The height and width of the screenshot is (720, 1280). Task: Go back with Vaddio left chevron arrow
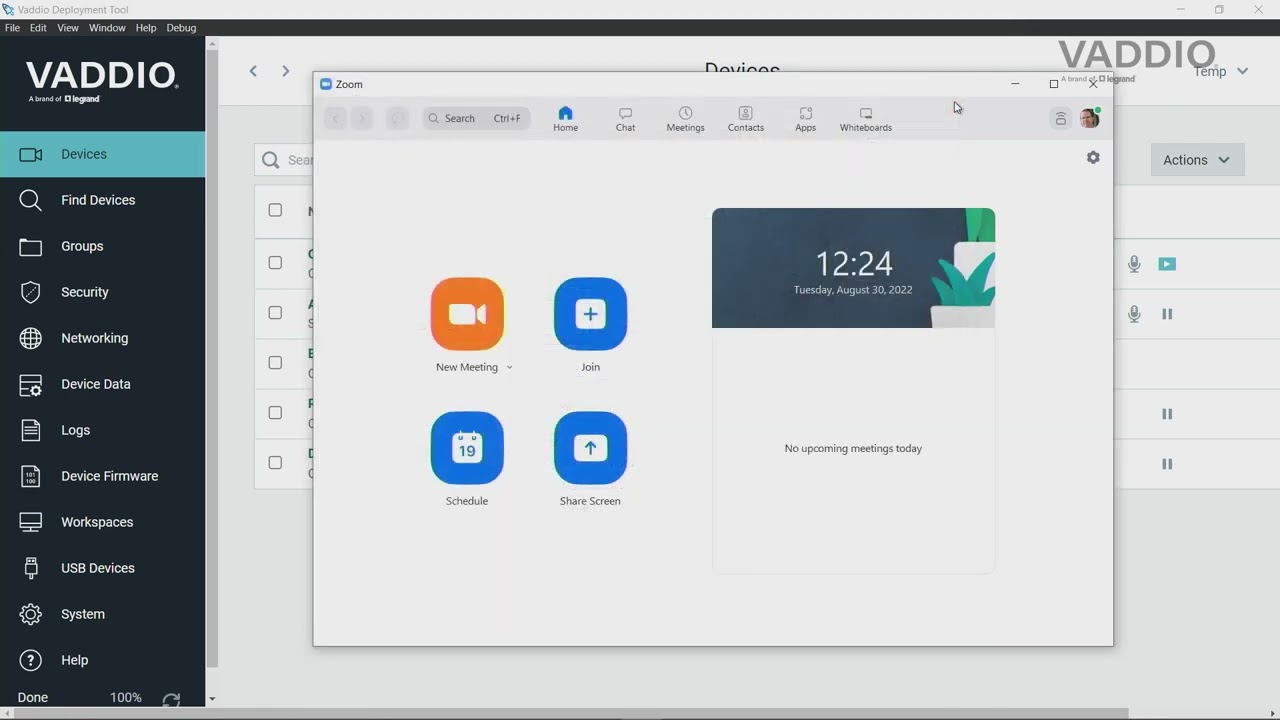[x=253, y=71]
